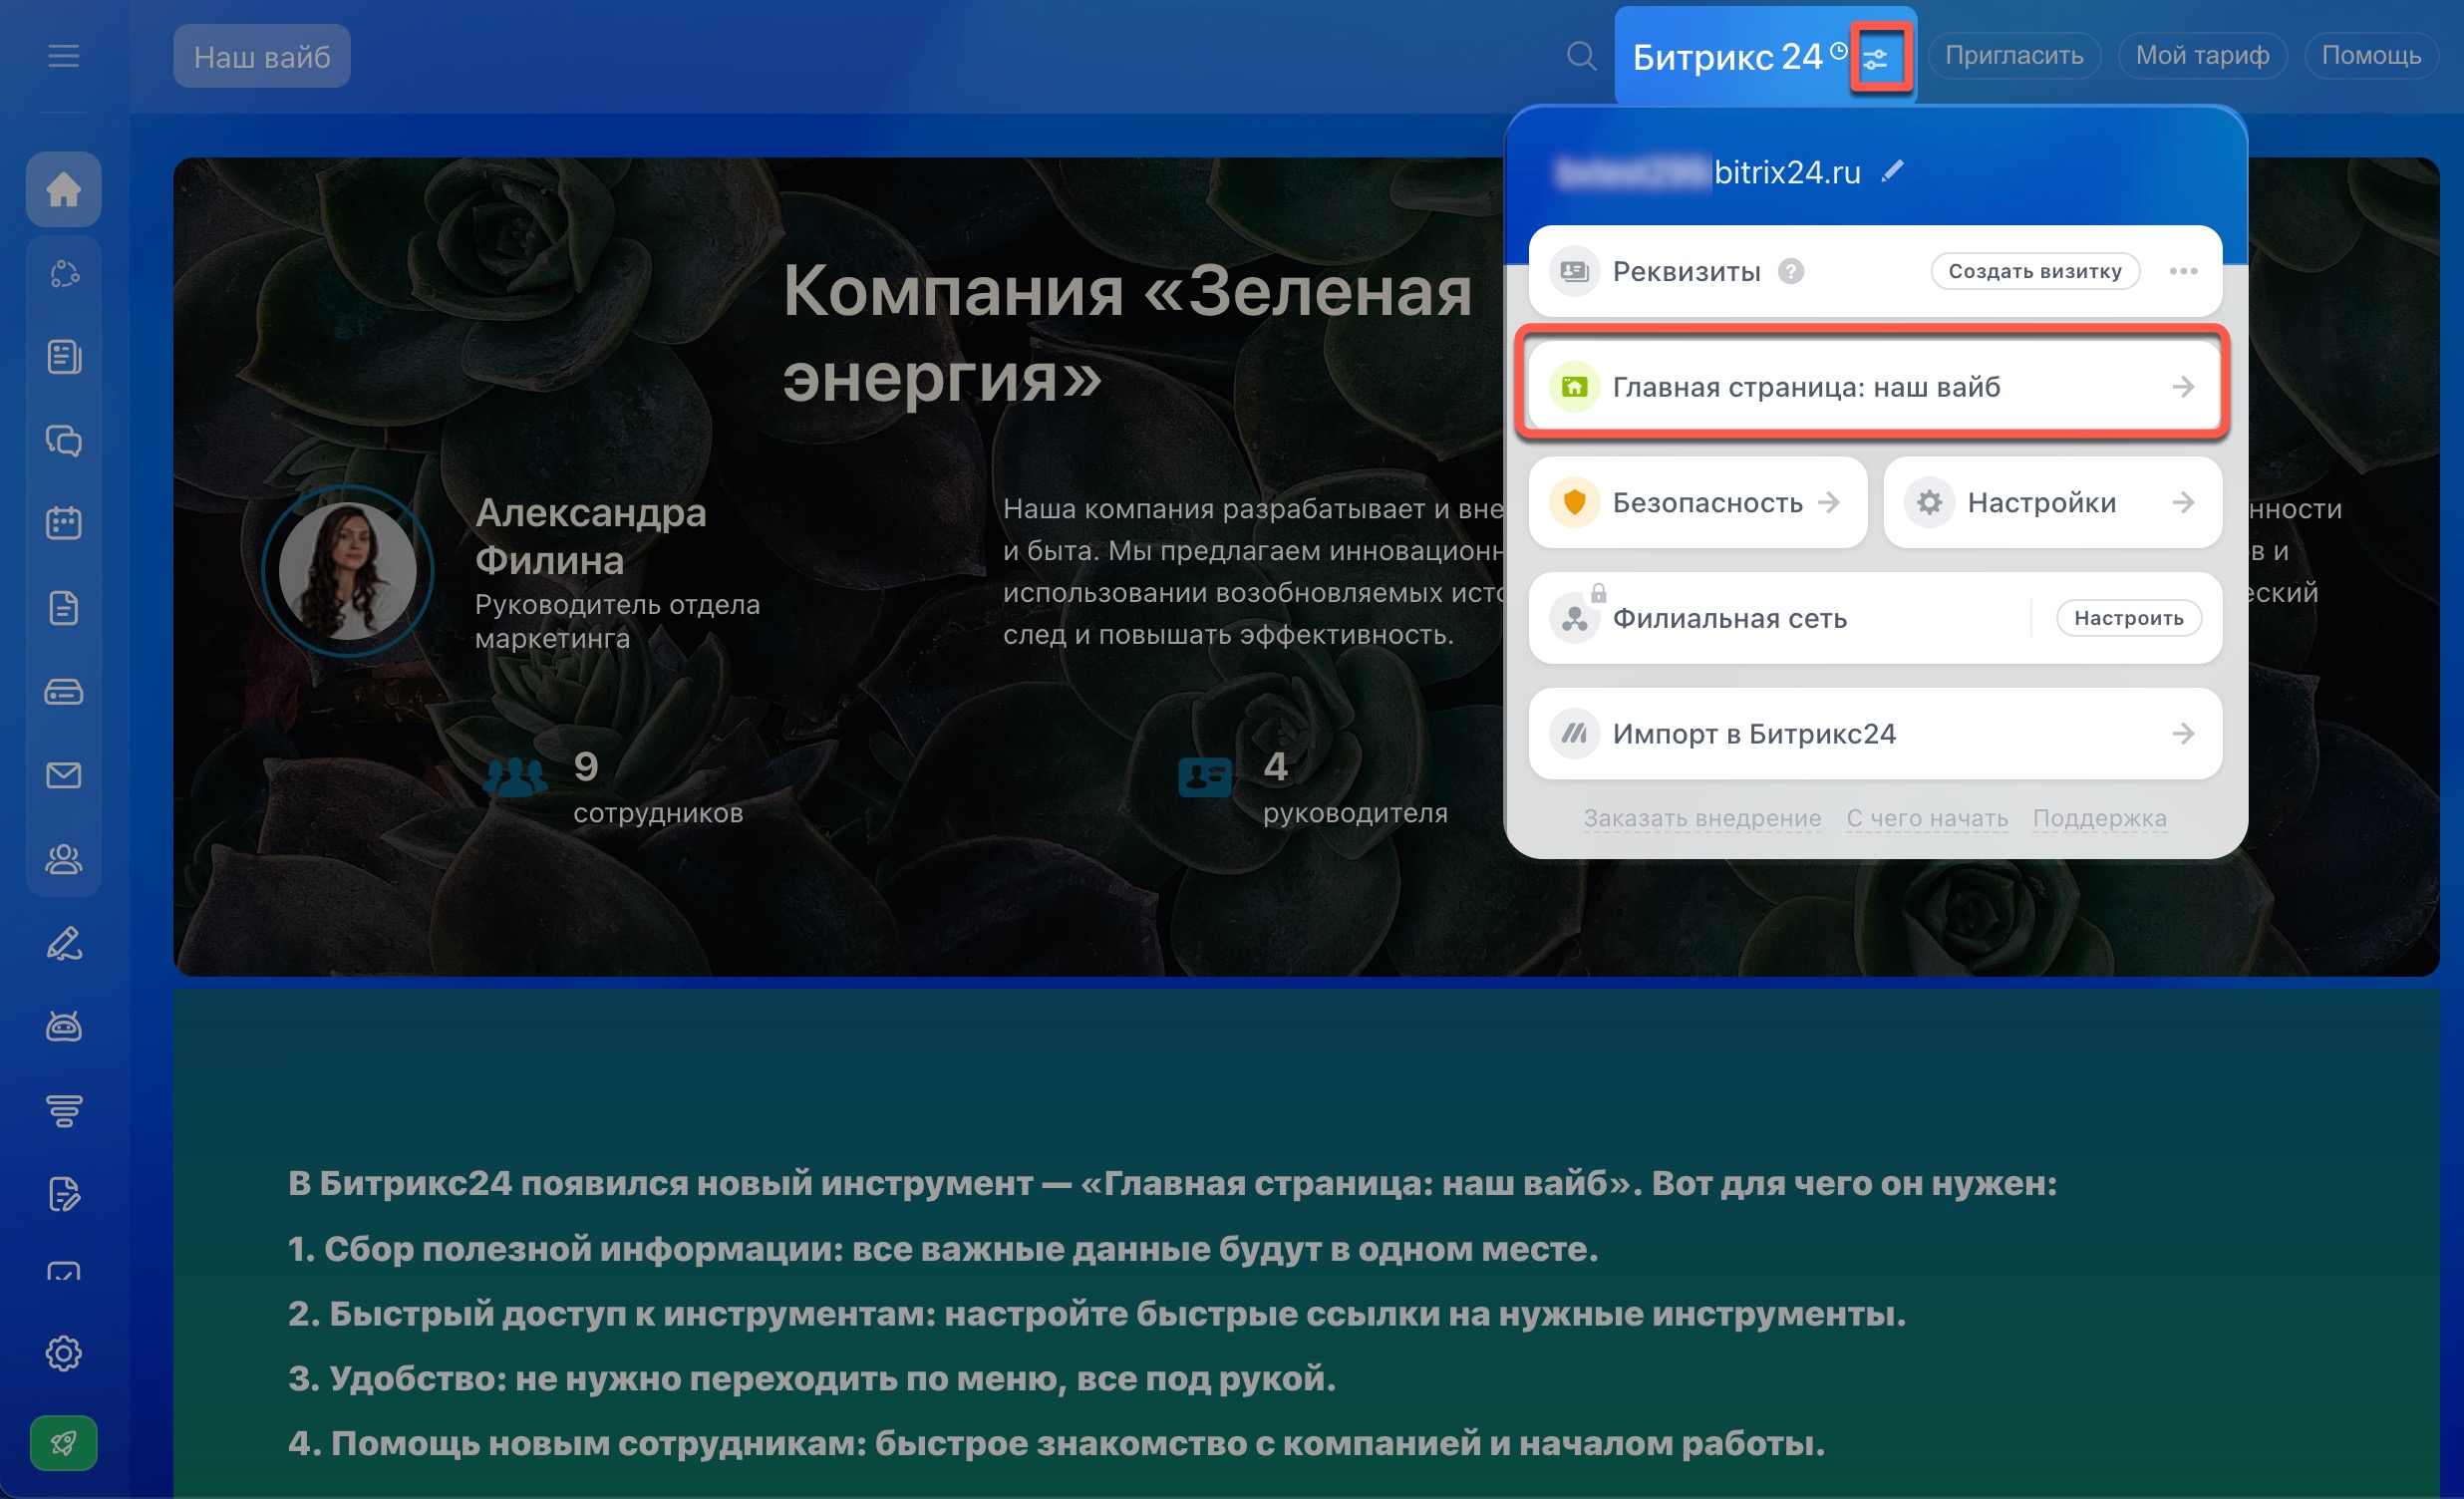Click the name Александра Филина
This screenshot has height=1499, width=2464.
pyautogui.click(x=590, y=536)
